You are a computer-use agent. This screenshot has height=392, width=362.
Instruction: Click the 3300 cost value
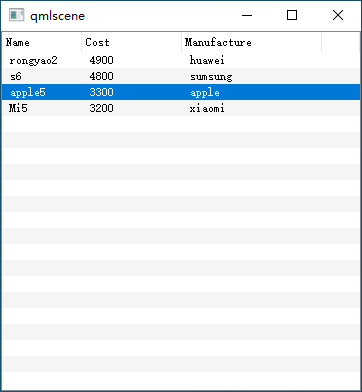click(101, 92)
